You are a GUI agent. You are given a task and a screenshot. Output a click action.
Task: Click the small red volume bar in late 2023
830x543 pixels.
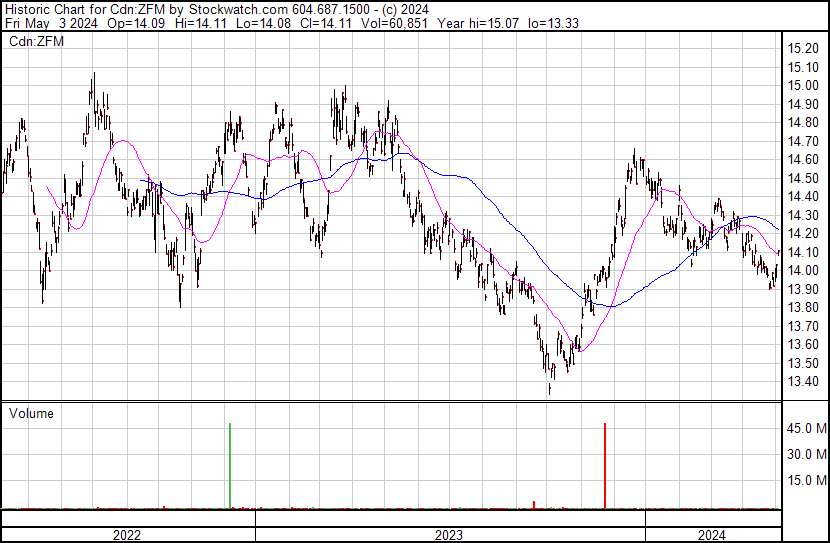(534, 505)
